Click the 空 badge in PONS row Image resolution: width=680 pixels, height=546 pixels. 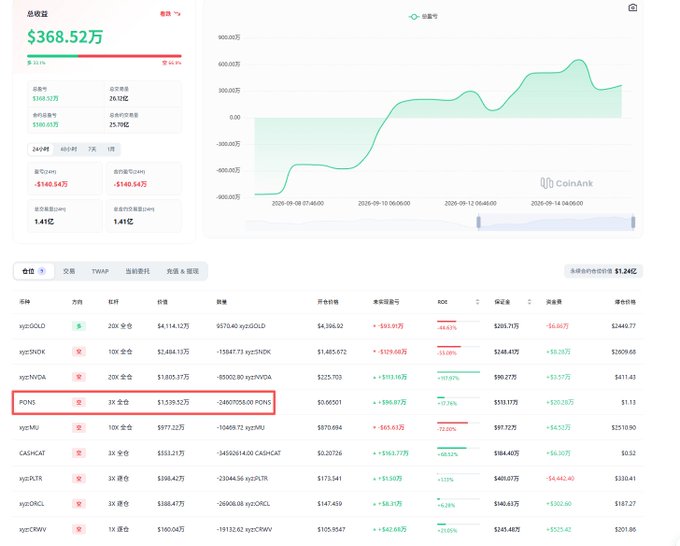point(79,402)
